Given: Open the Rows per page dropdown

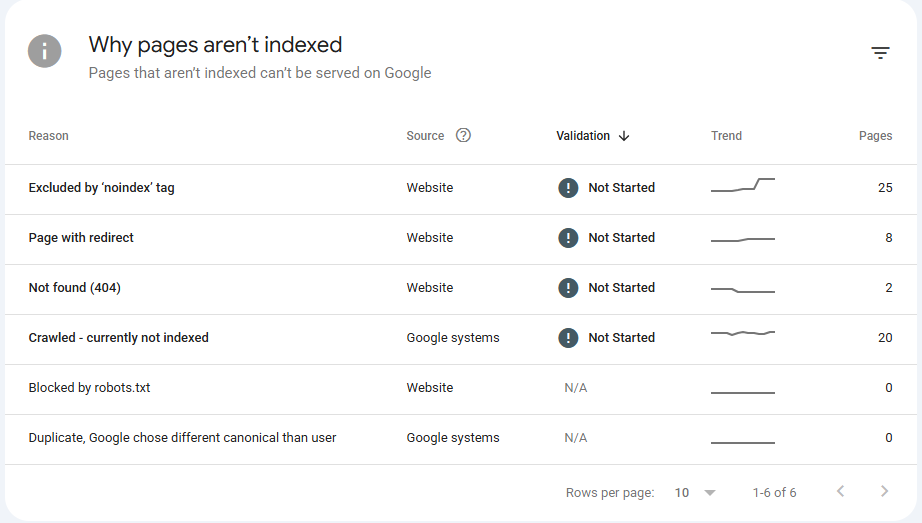Looking at the screenshot, I should [695, 492].
